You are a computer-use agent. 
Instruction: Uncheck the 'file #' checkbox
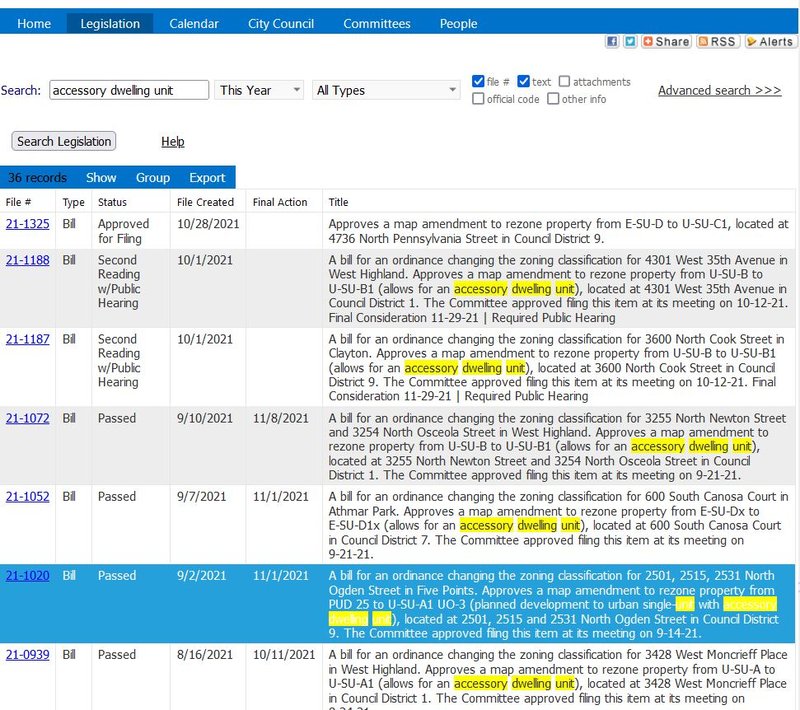(478, 81)
